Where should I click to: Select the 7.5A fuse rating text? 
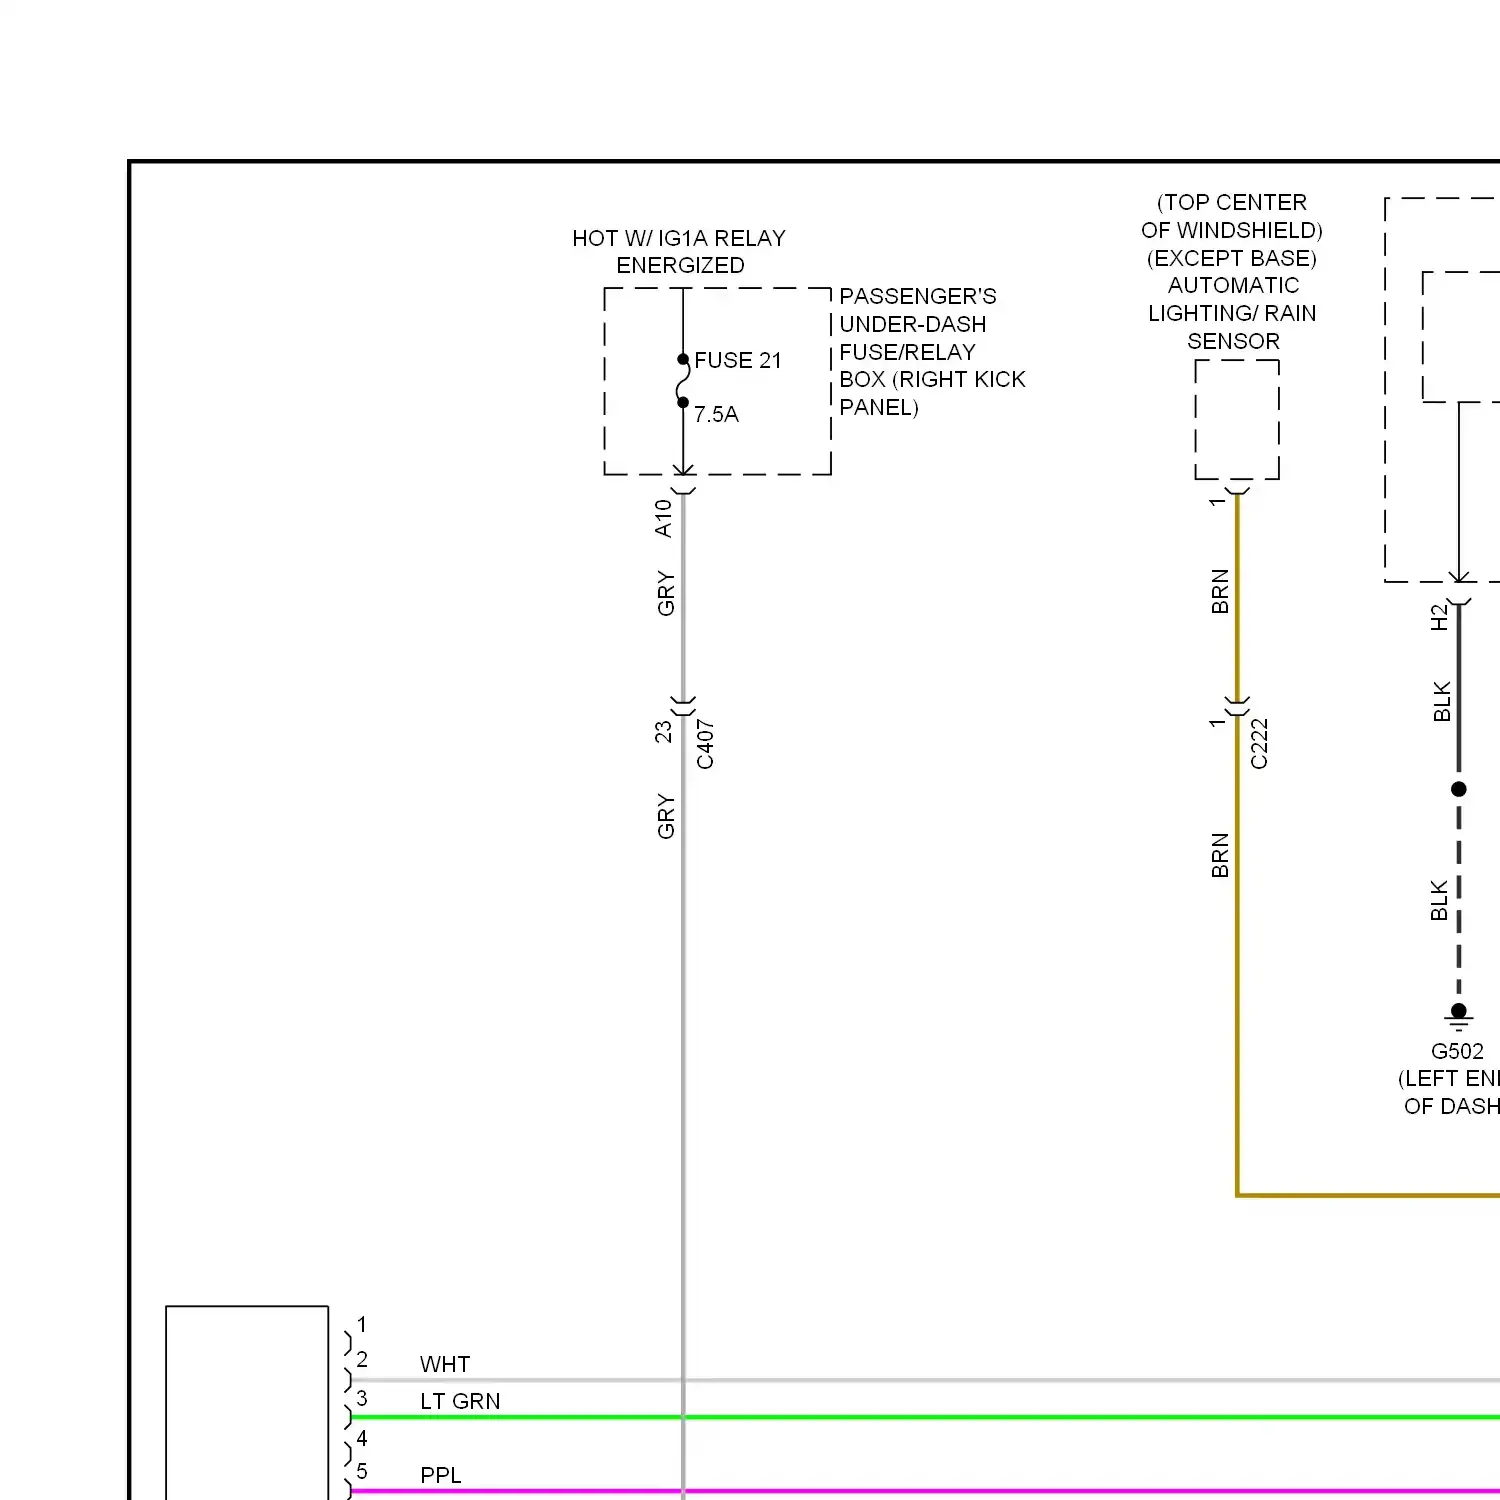[716, 415]
